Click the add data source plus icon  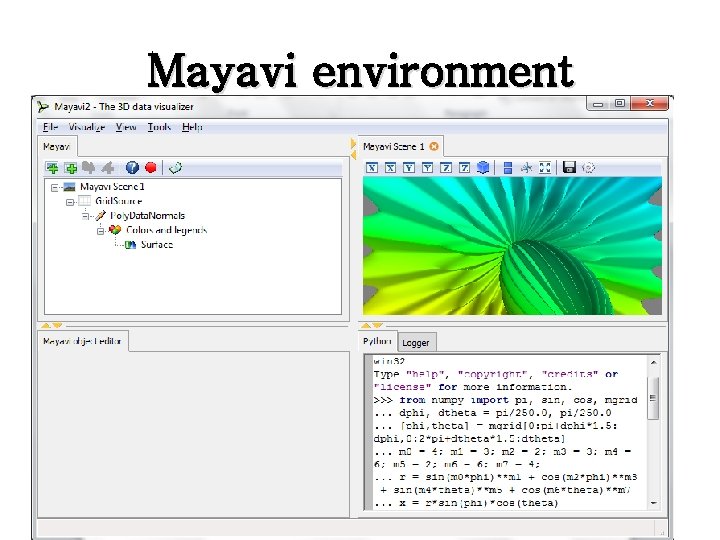(x=71, y=168)
